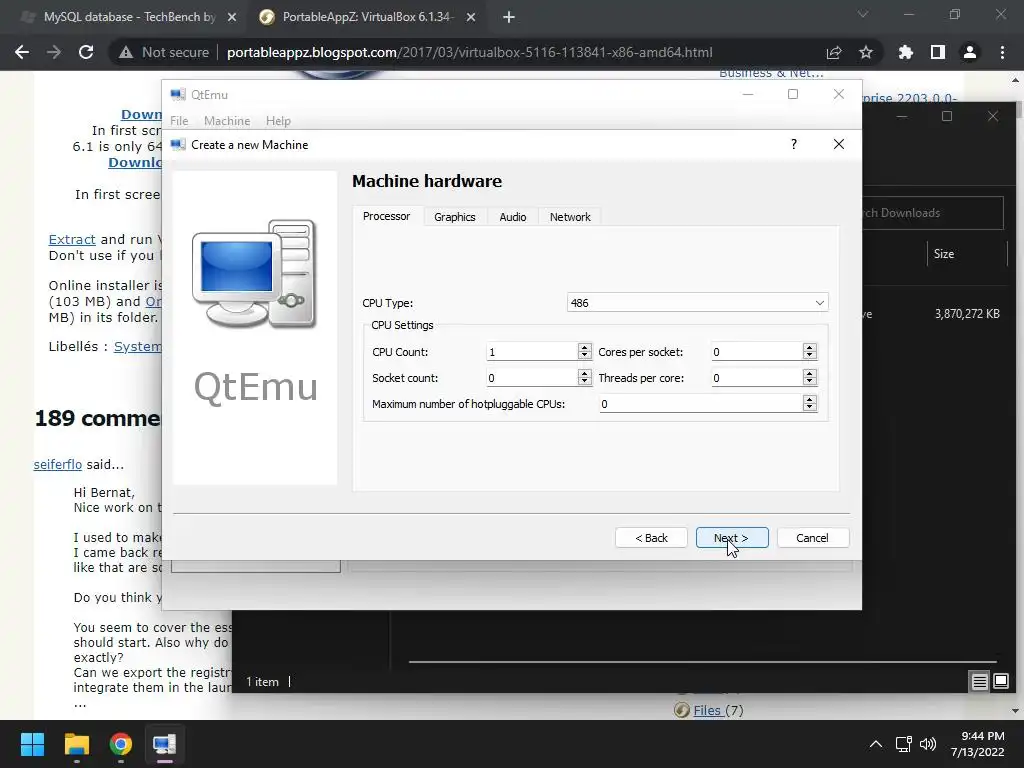Toggle Chrome side panel icon
The image size is (1024, 768).
point(938,52)
